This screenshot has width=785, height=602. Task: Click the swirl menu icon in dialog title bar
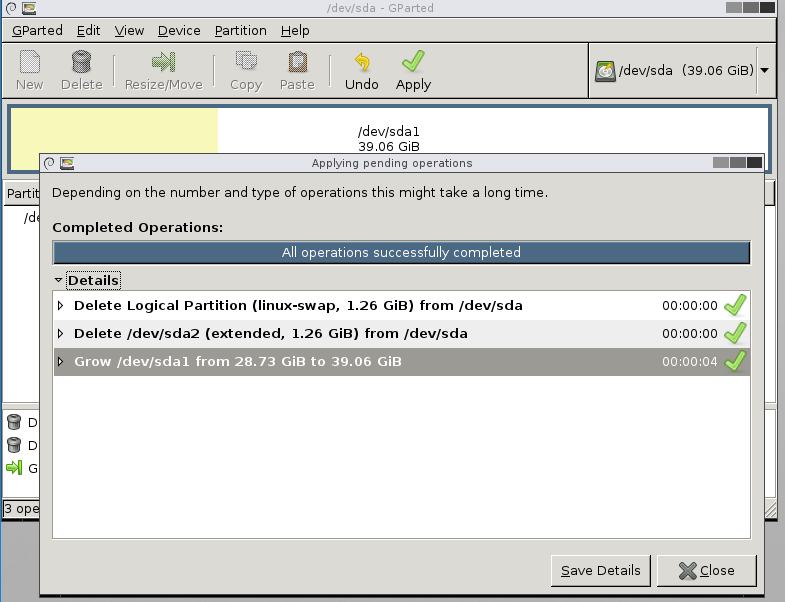[49, 163]
